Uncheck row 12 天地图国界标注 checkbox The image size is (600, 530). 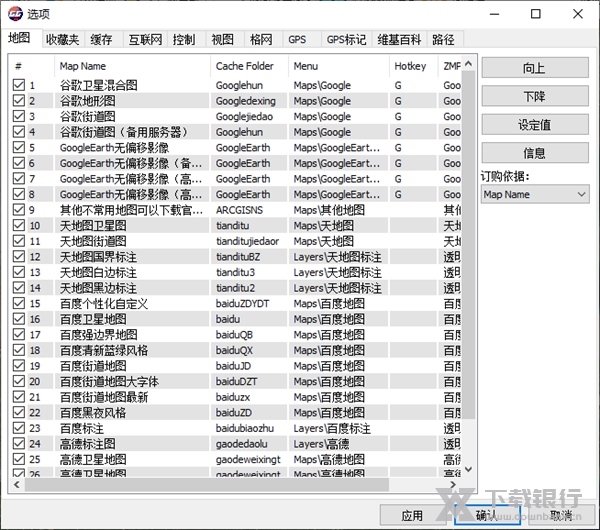coord(19,256)
